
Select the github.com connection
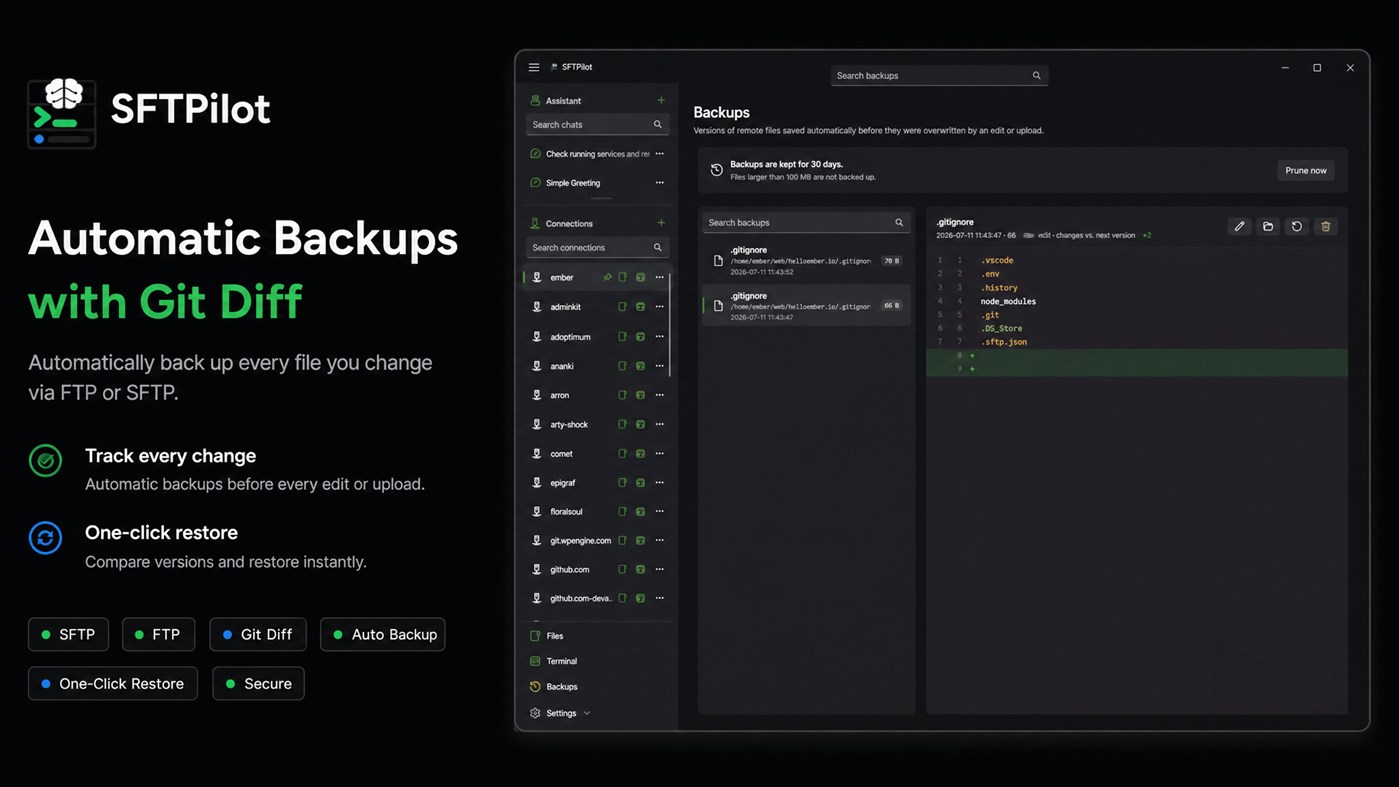click(x=597, y=569)
